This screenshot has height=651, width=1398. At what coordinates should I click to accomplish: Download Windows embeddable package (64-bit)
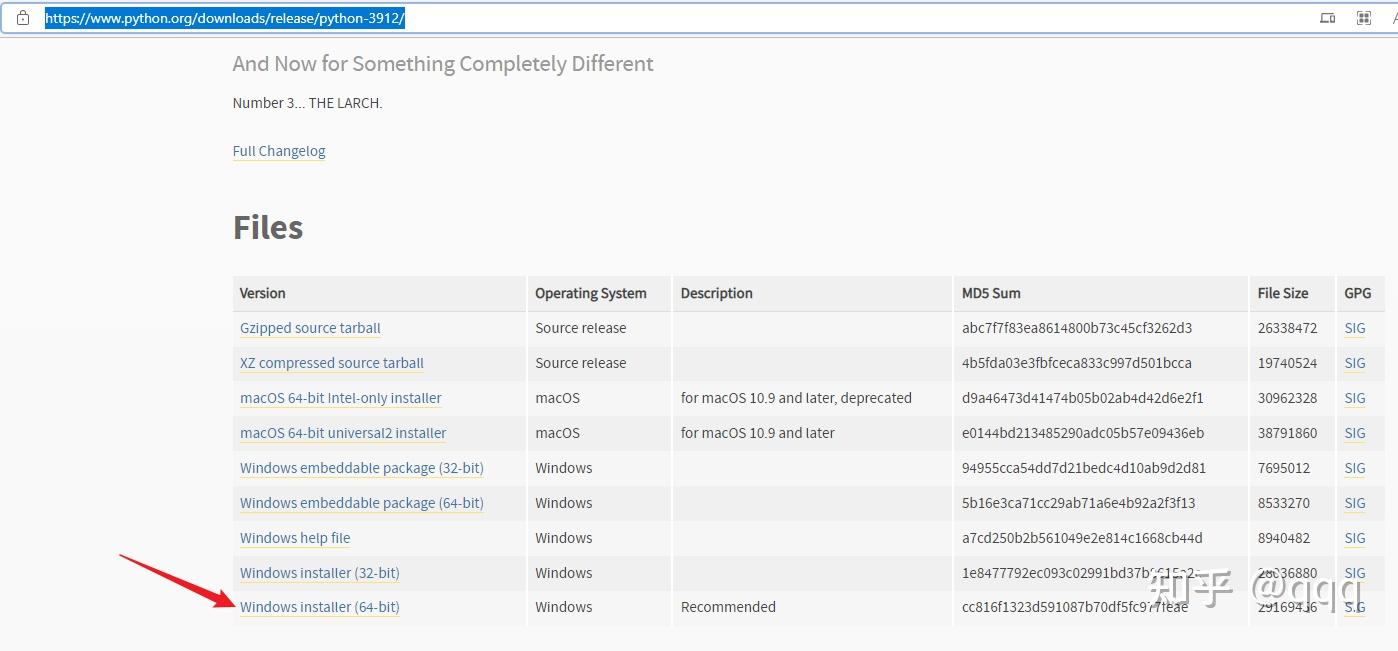(x=361, y=503)
